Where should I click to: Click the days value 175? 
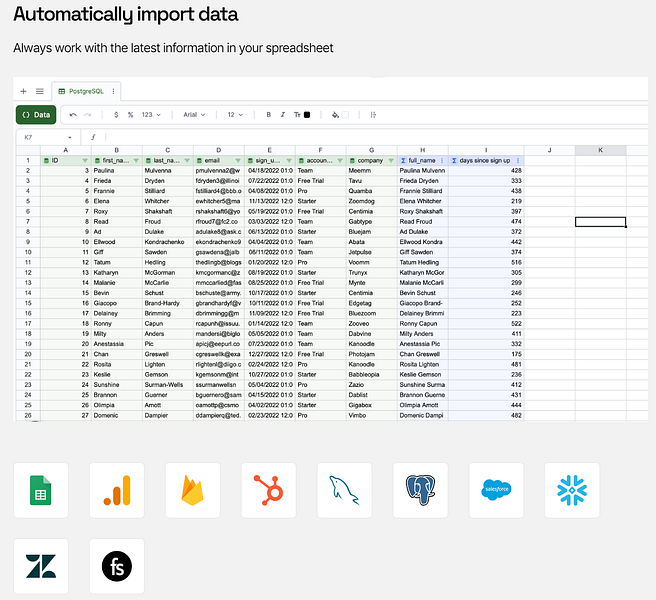click(486, 354)
